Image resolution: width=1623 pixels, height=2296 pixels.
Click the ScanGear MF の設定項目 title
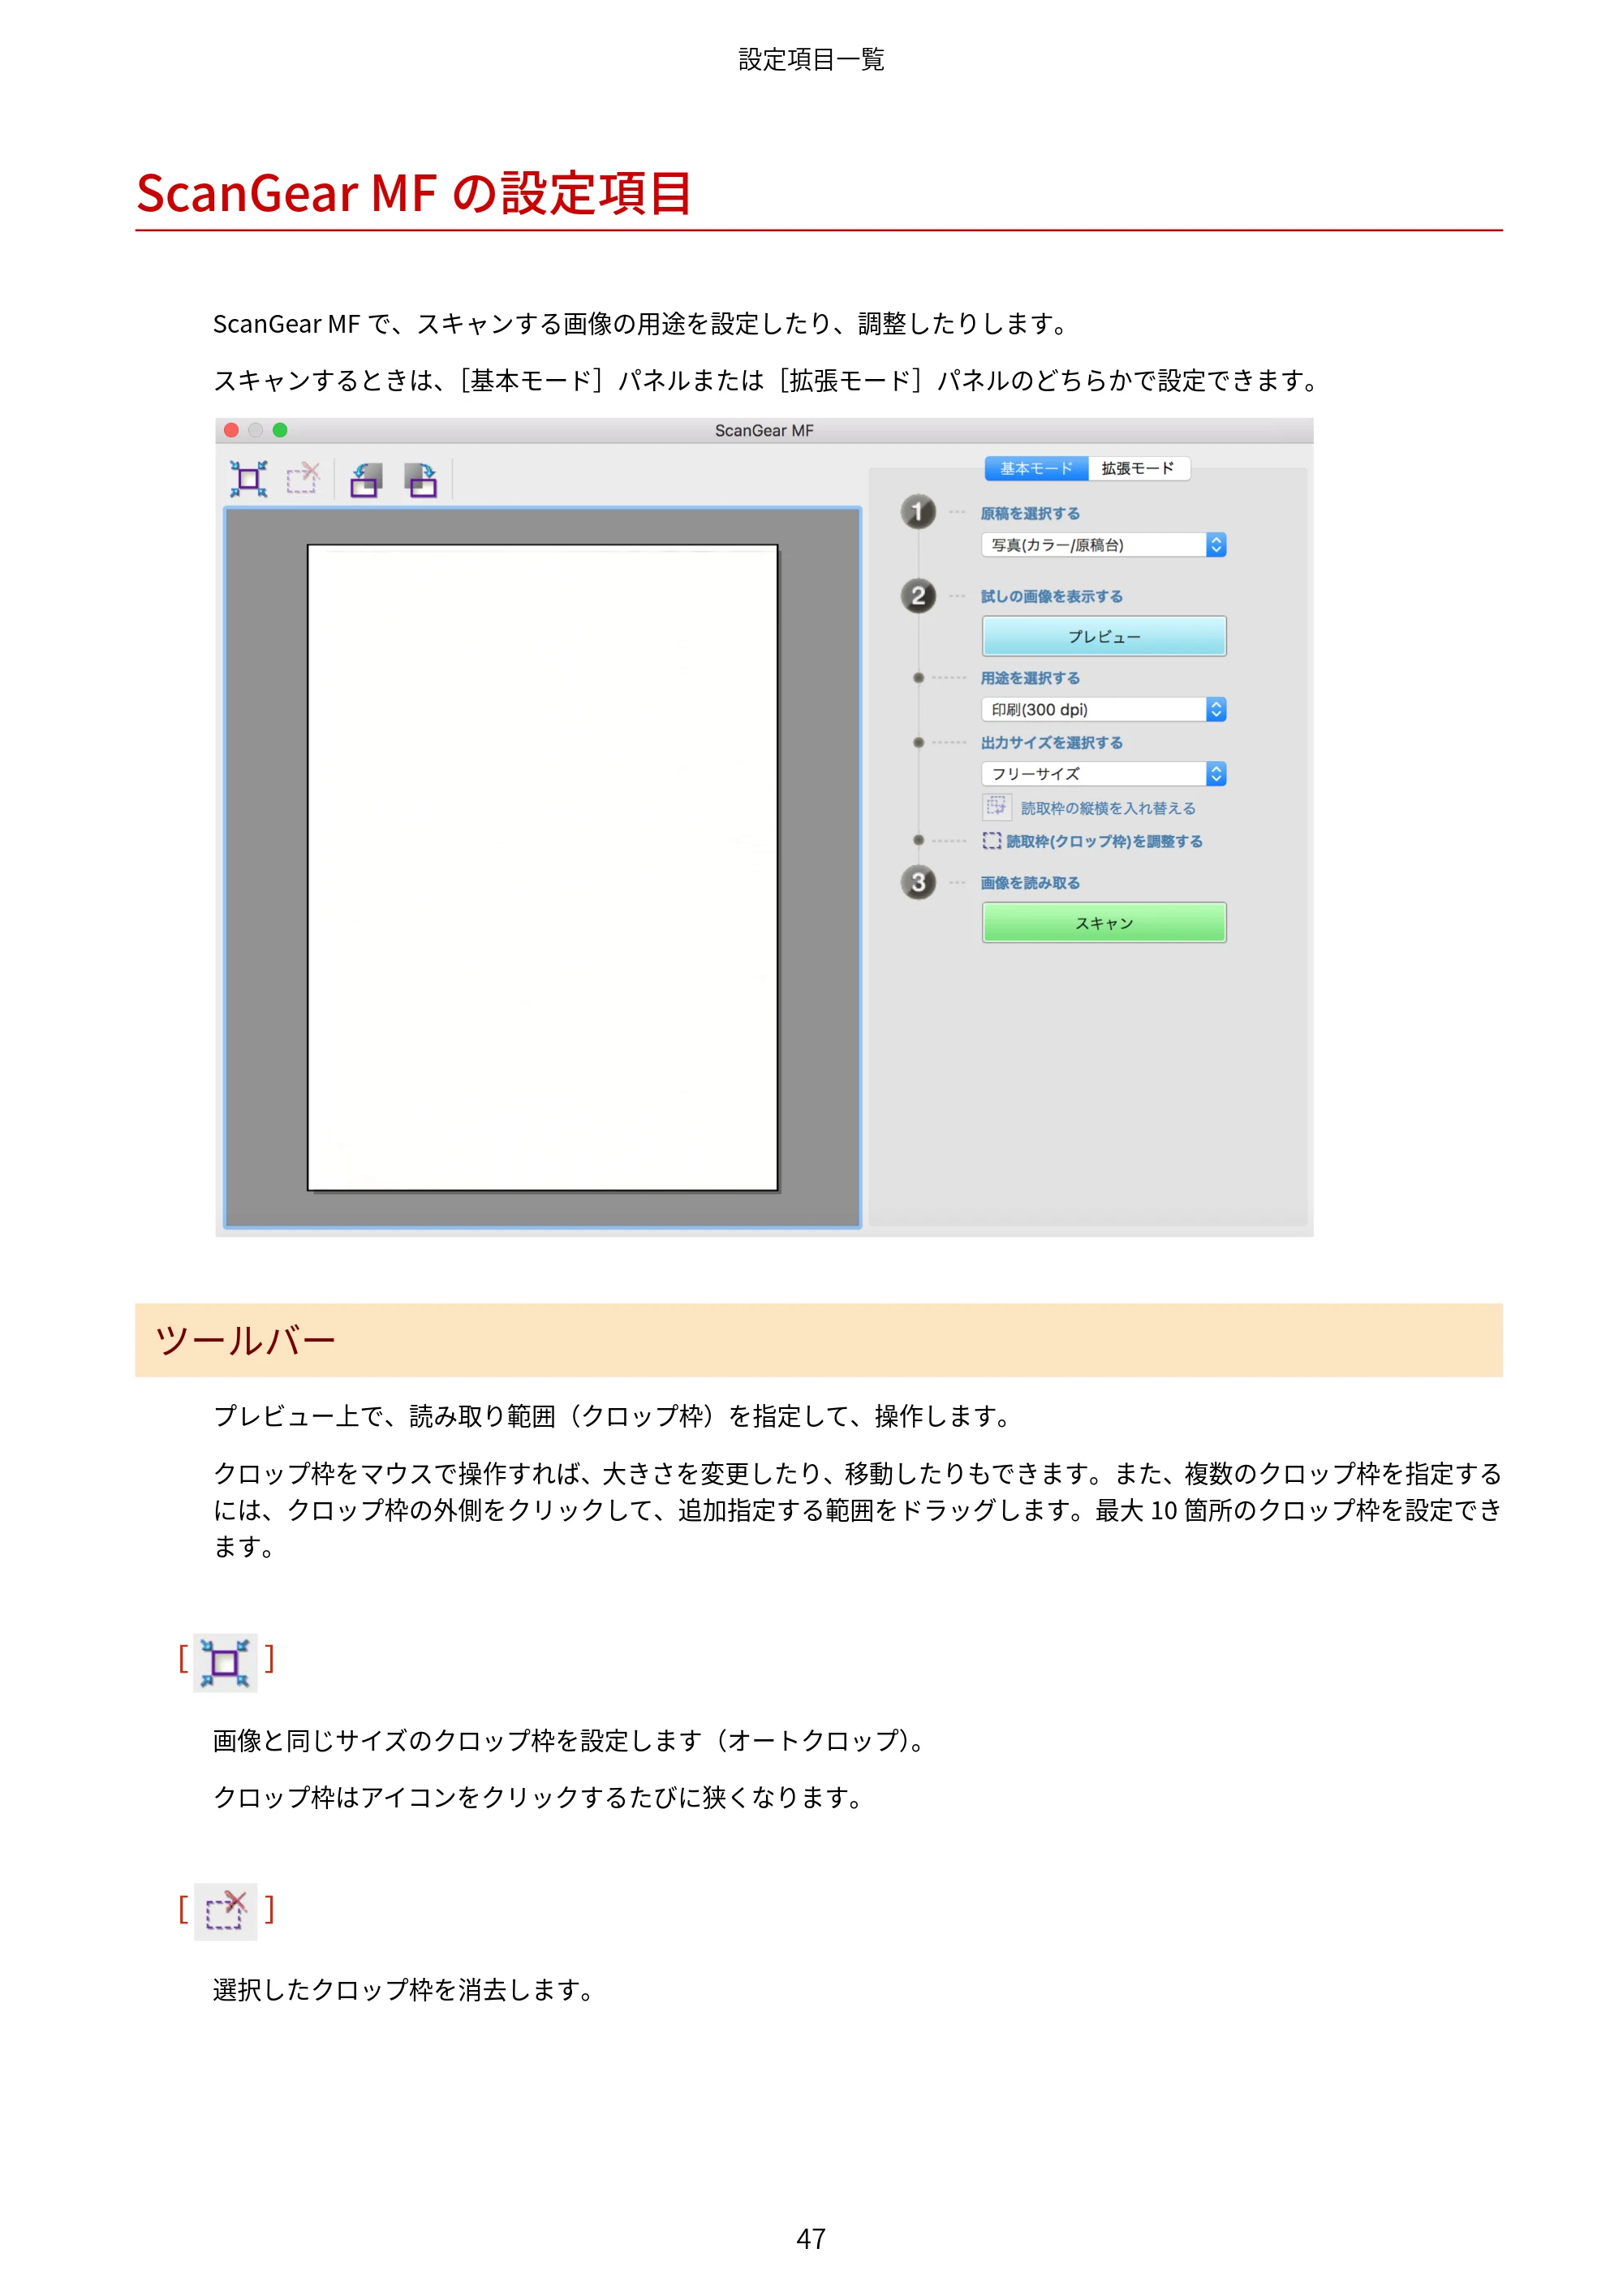coord(414,193)
